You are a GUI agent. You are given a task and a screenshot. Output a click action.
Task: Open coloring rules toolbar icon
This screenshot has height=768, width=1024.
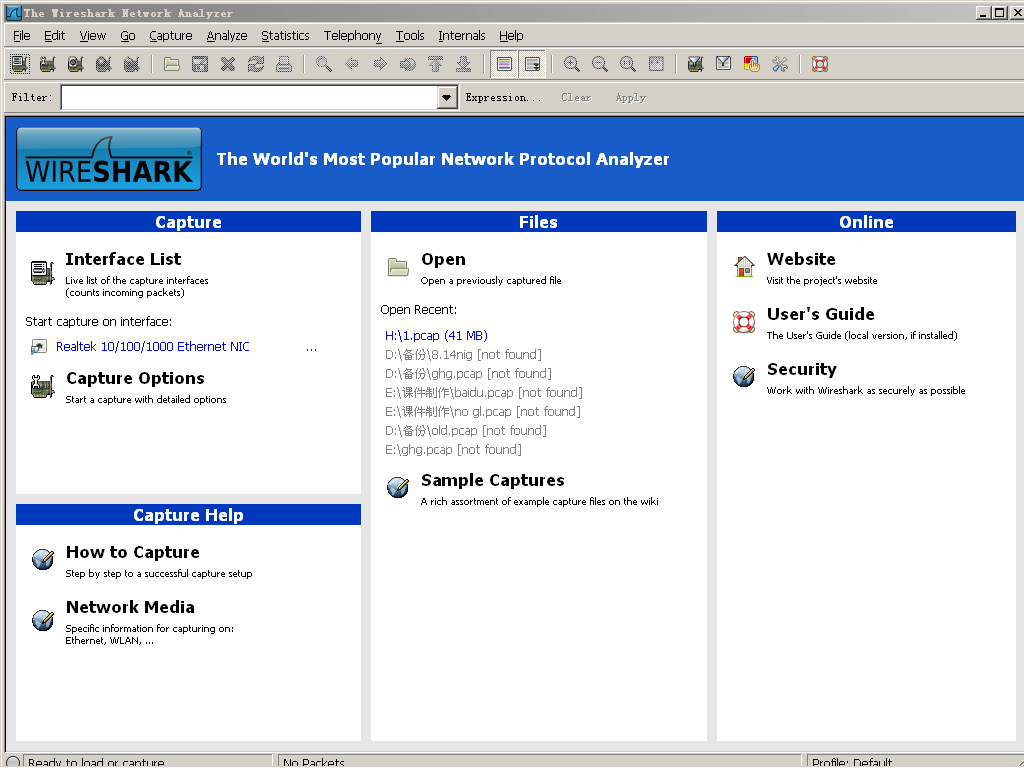752,64
